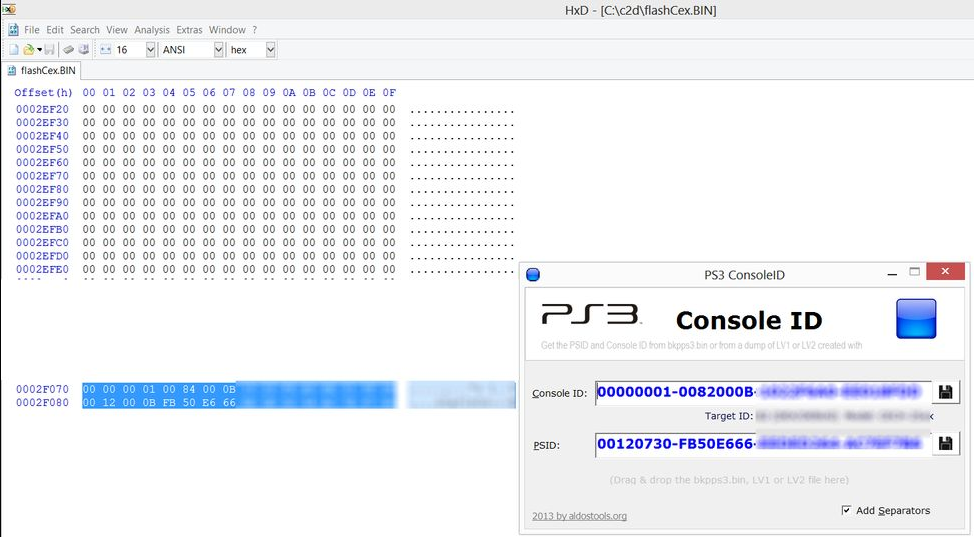Open the Edit menu

pos(55,30)
